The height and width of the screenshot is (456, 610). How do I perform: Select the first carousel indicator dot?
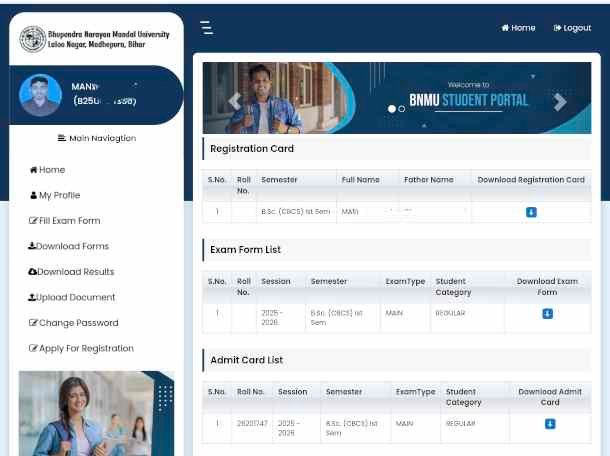coord(392,109)
